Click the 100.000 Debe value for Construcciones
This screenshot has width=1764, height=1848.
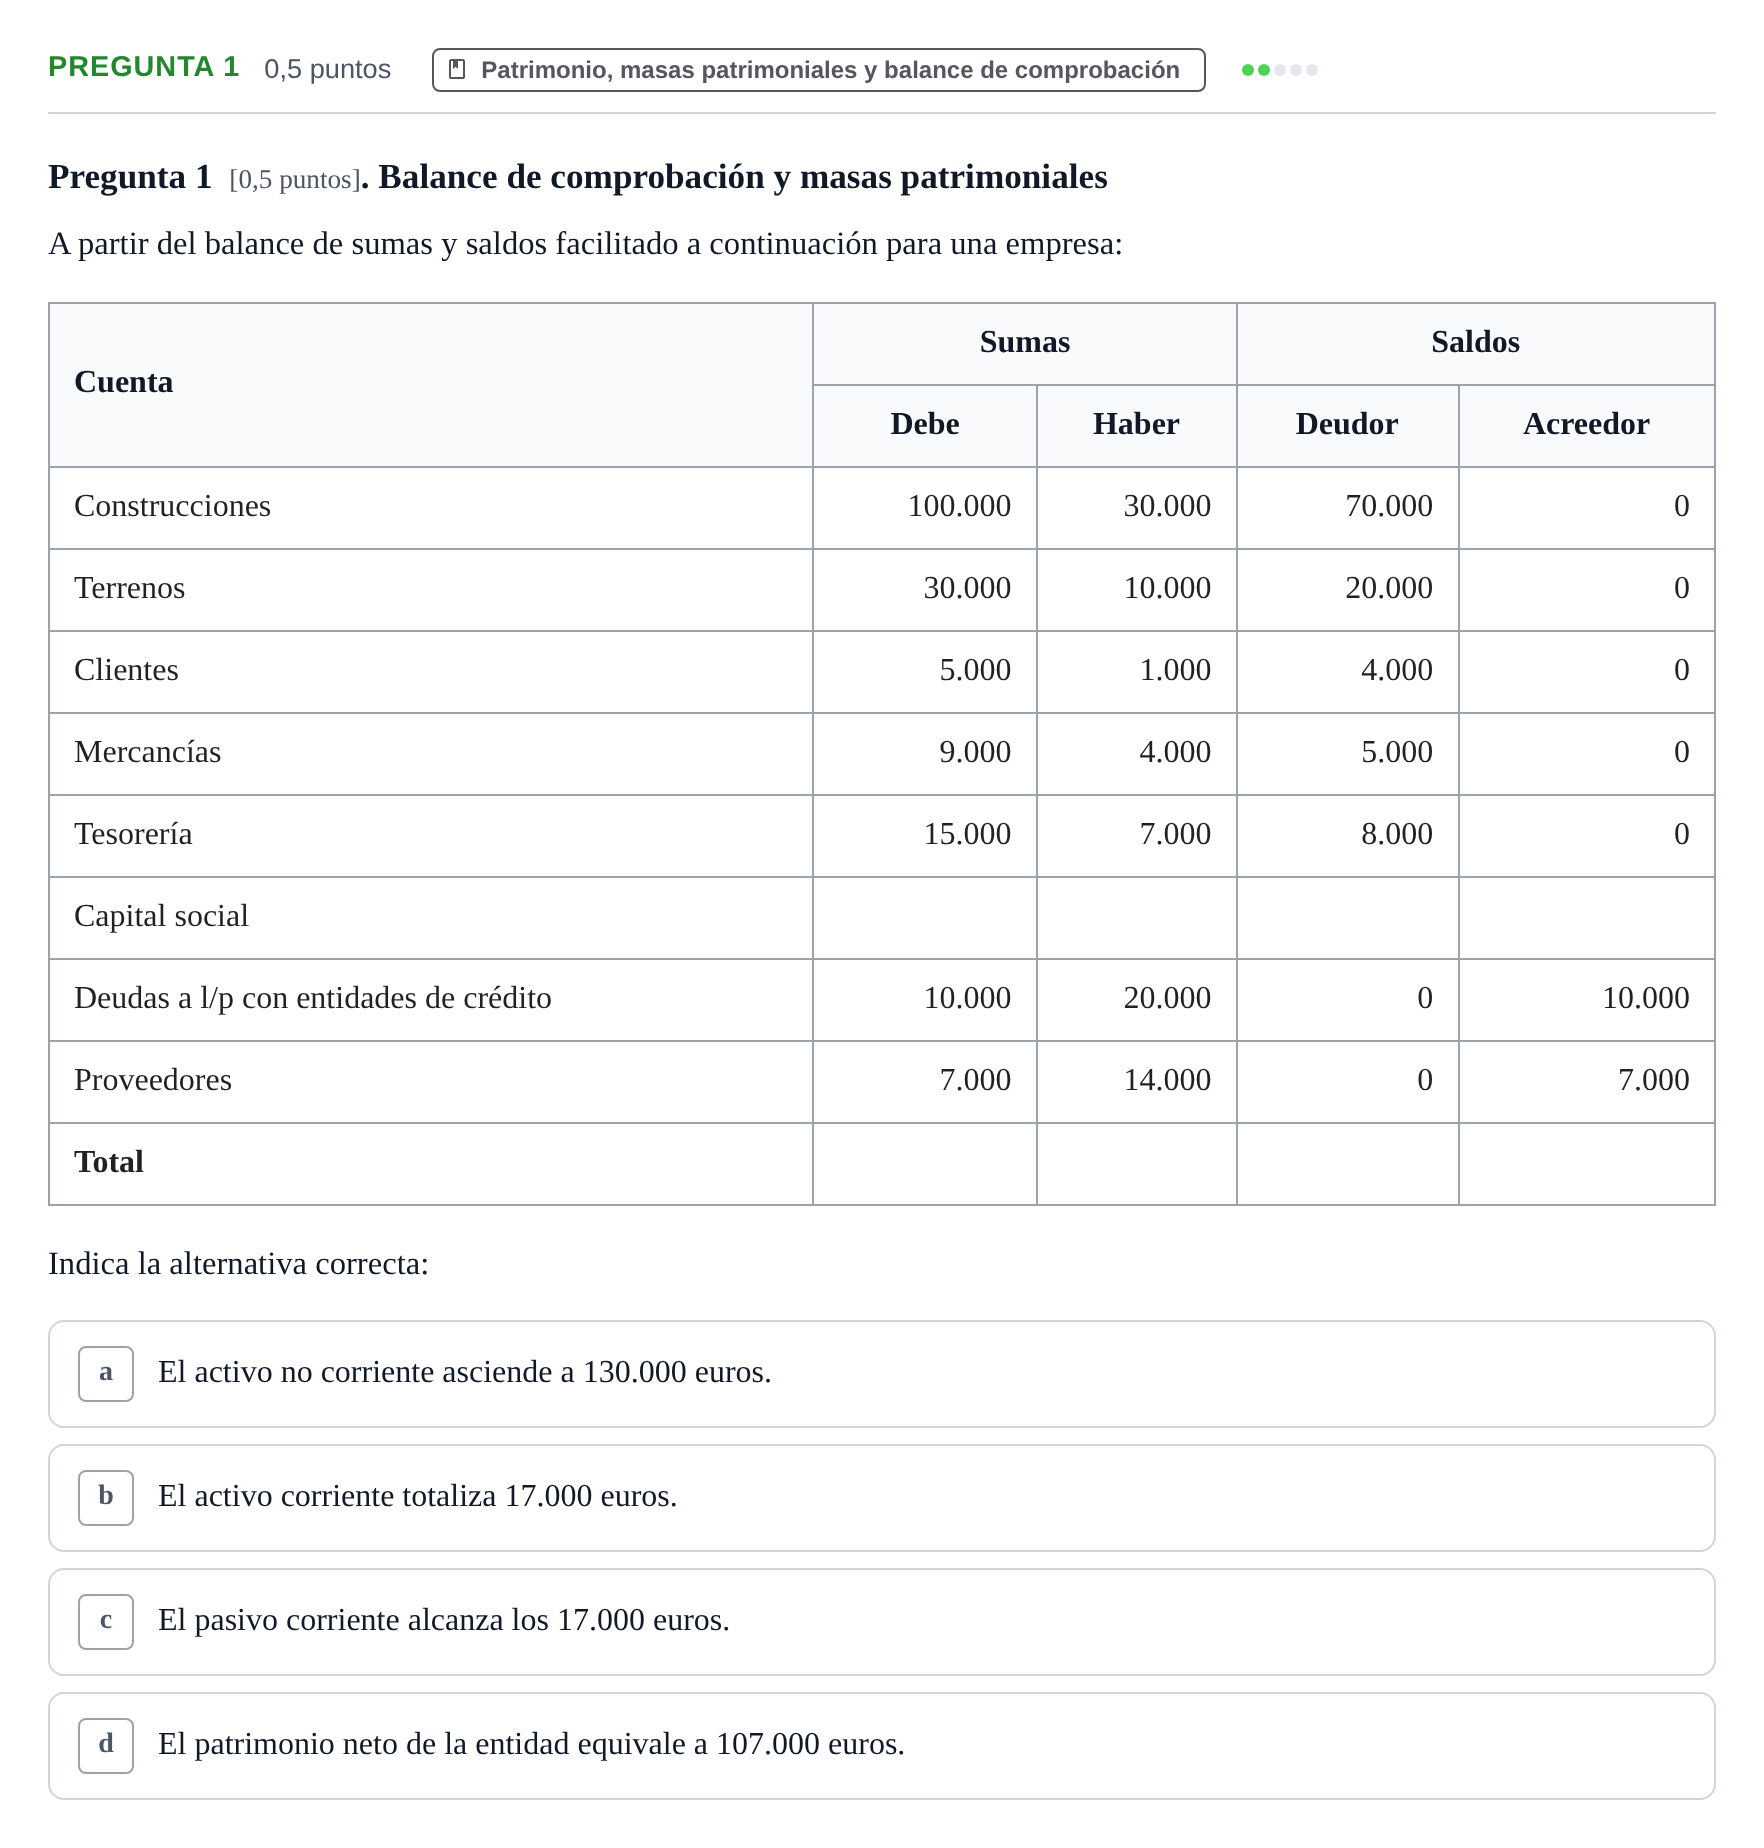959,506
